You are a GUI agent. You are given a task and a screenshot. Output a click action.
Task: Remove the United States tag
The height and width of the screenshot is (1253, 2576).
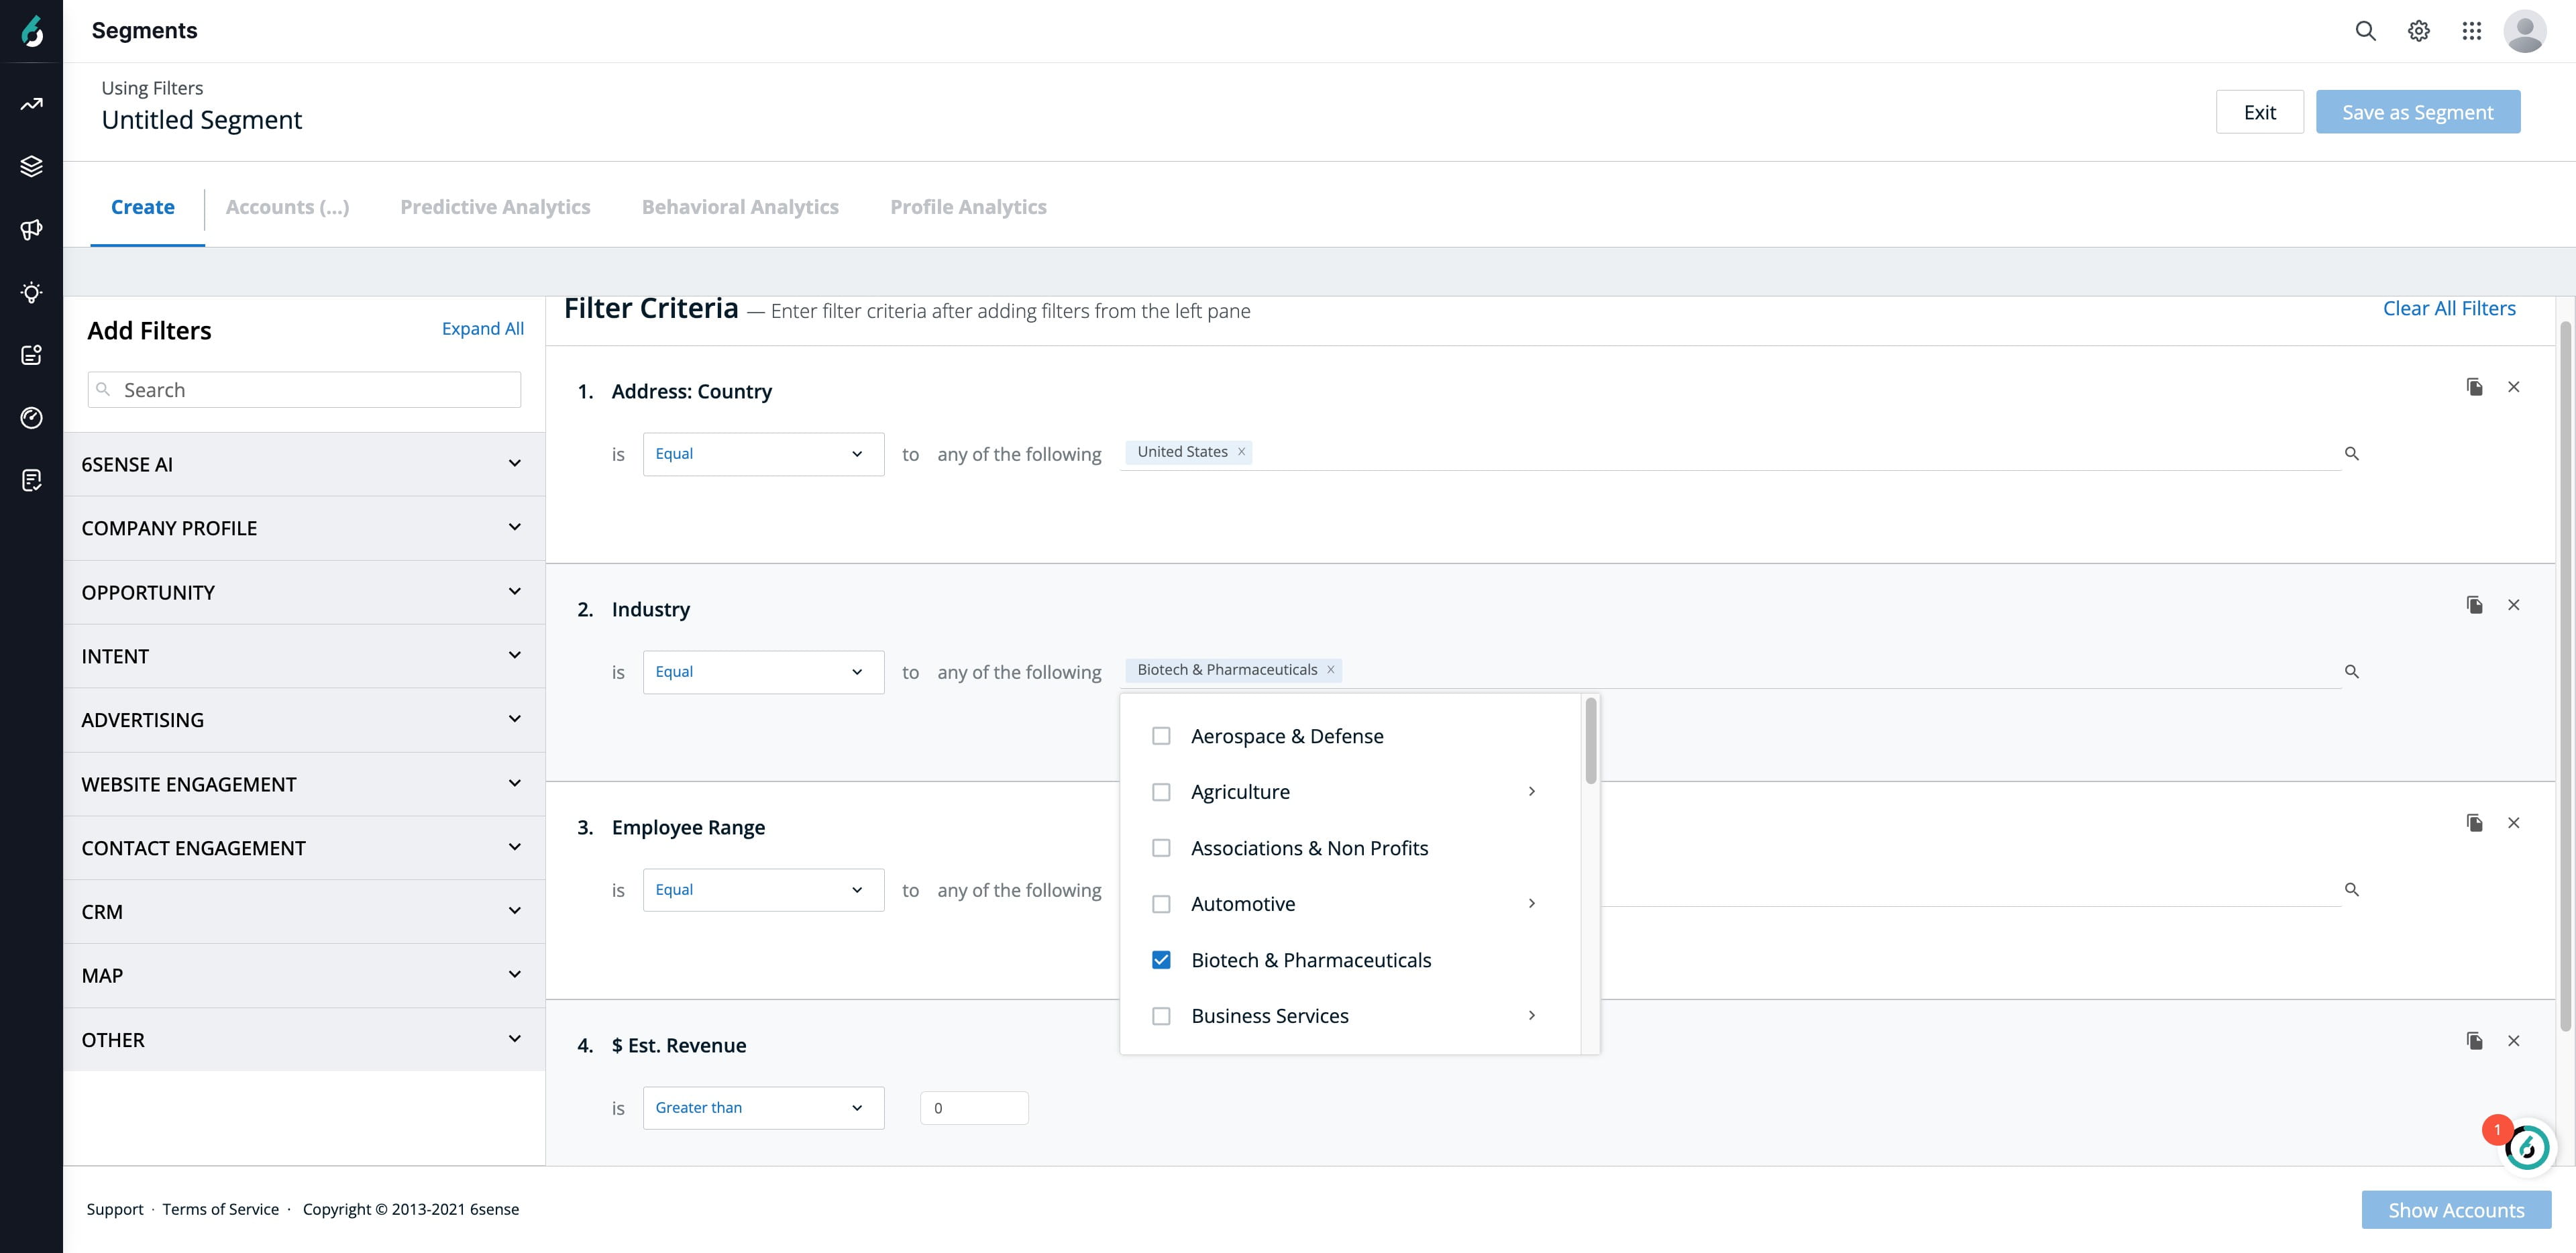[x=1241, y=452]
